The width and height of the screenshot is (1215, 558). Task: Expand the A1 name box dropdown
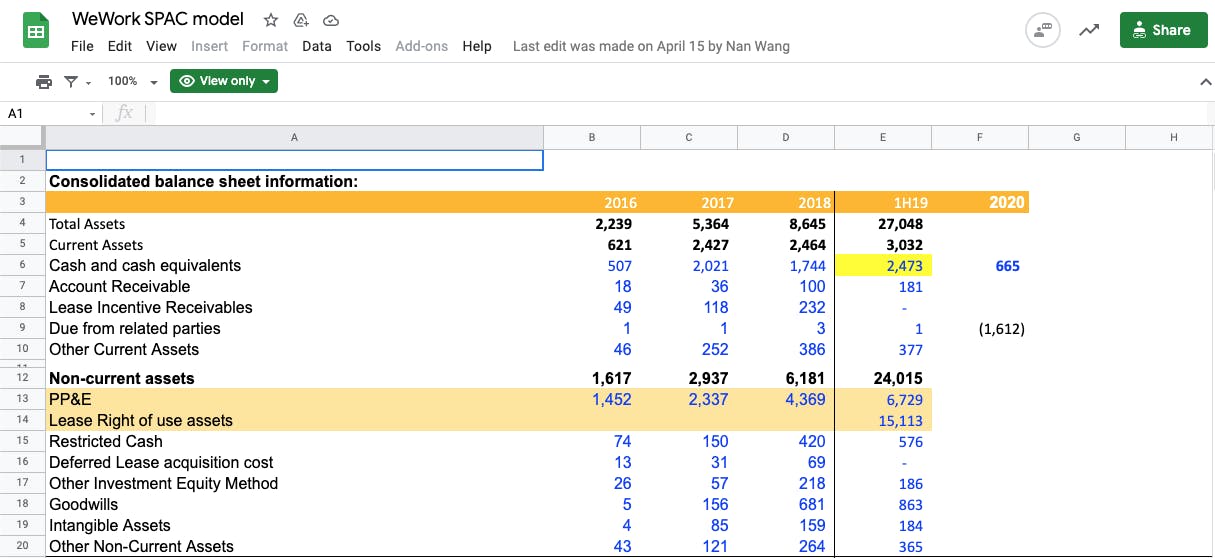[93, 114]
